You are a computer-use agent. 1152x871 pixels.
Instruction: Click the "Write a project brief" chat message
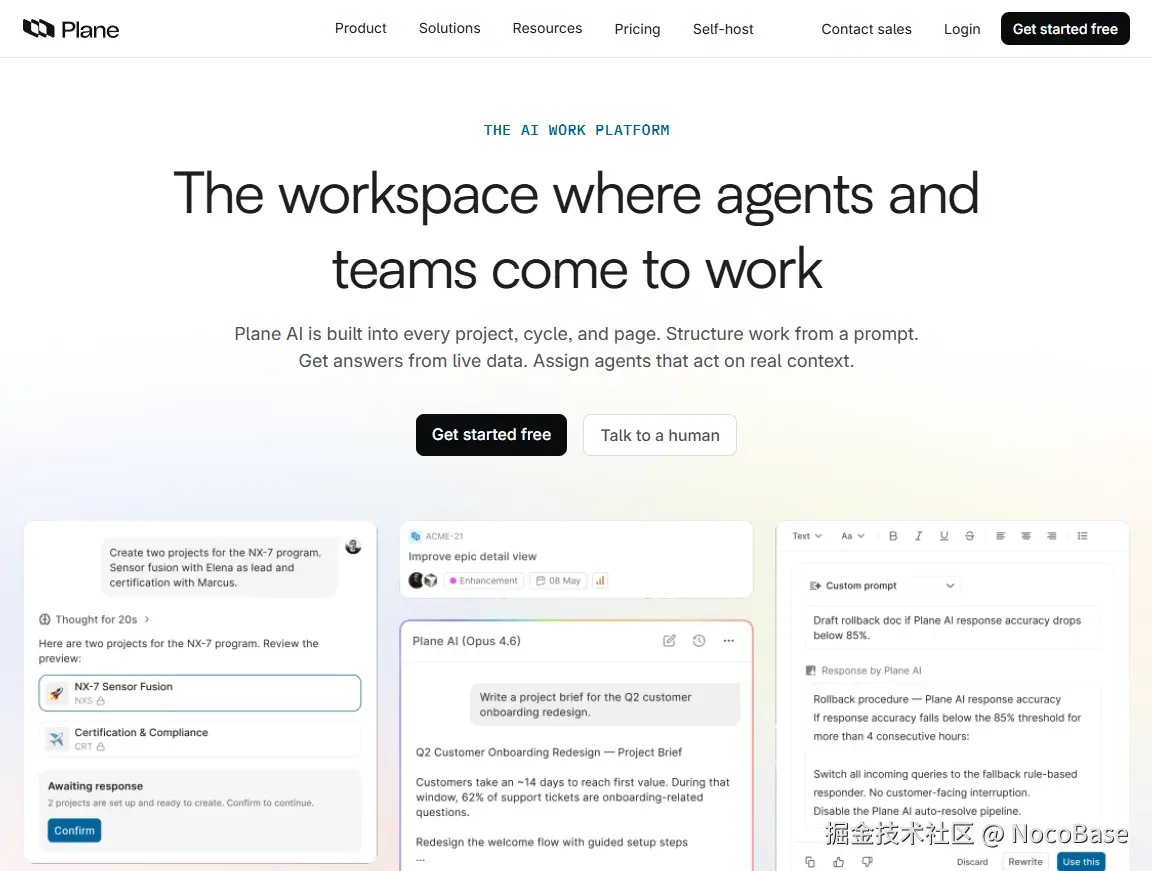605,704
